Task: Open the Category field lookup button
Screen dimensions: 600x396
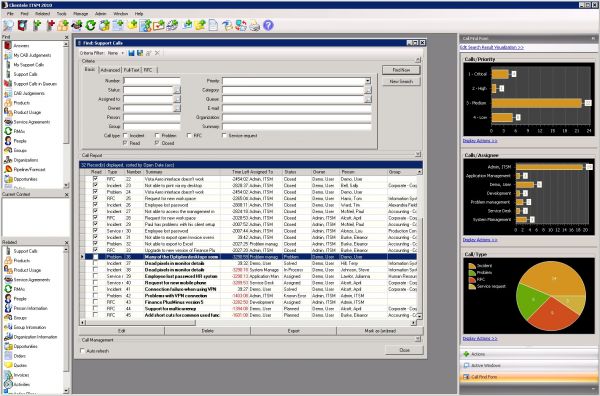Action: tap(368, 90)
